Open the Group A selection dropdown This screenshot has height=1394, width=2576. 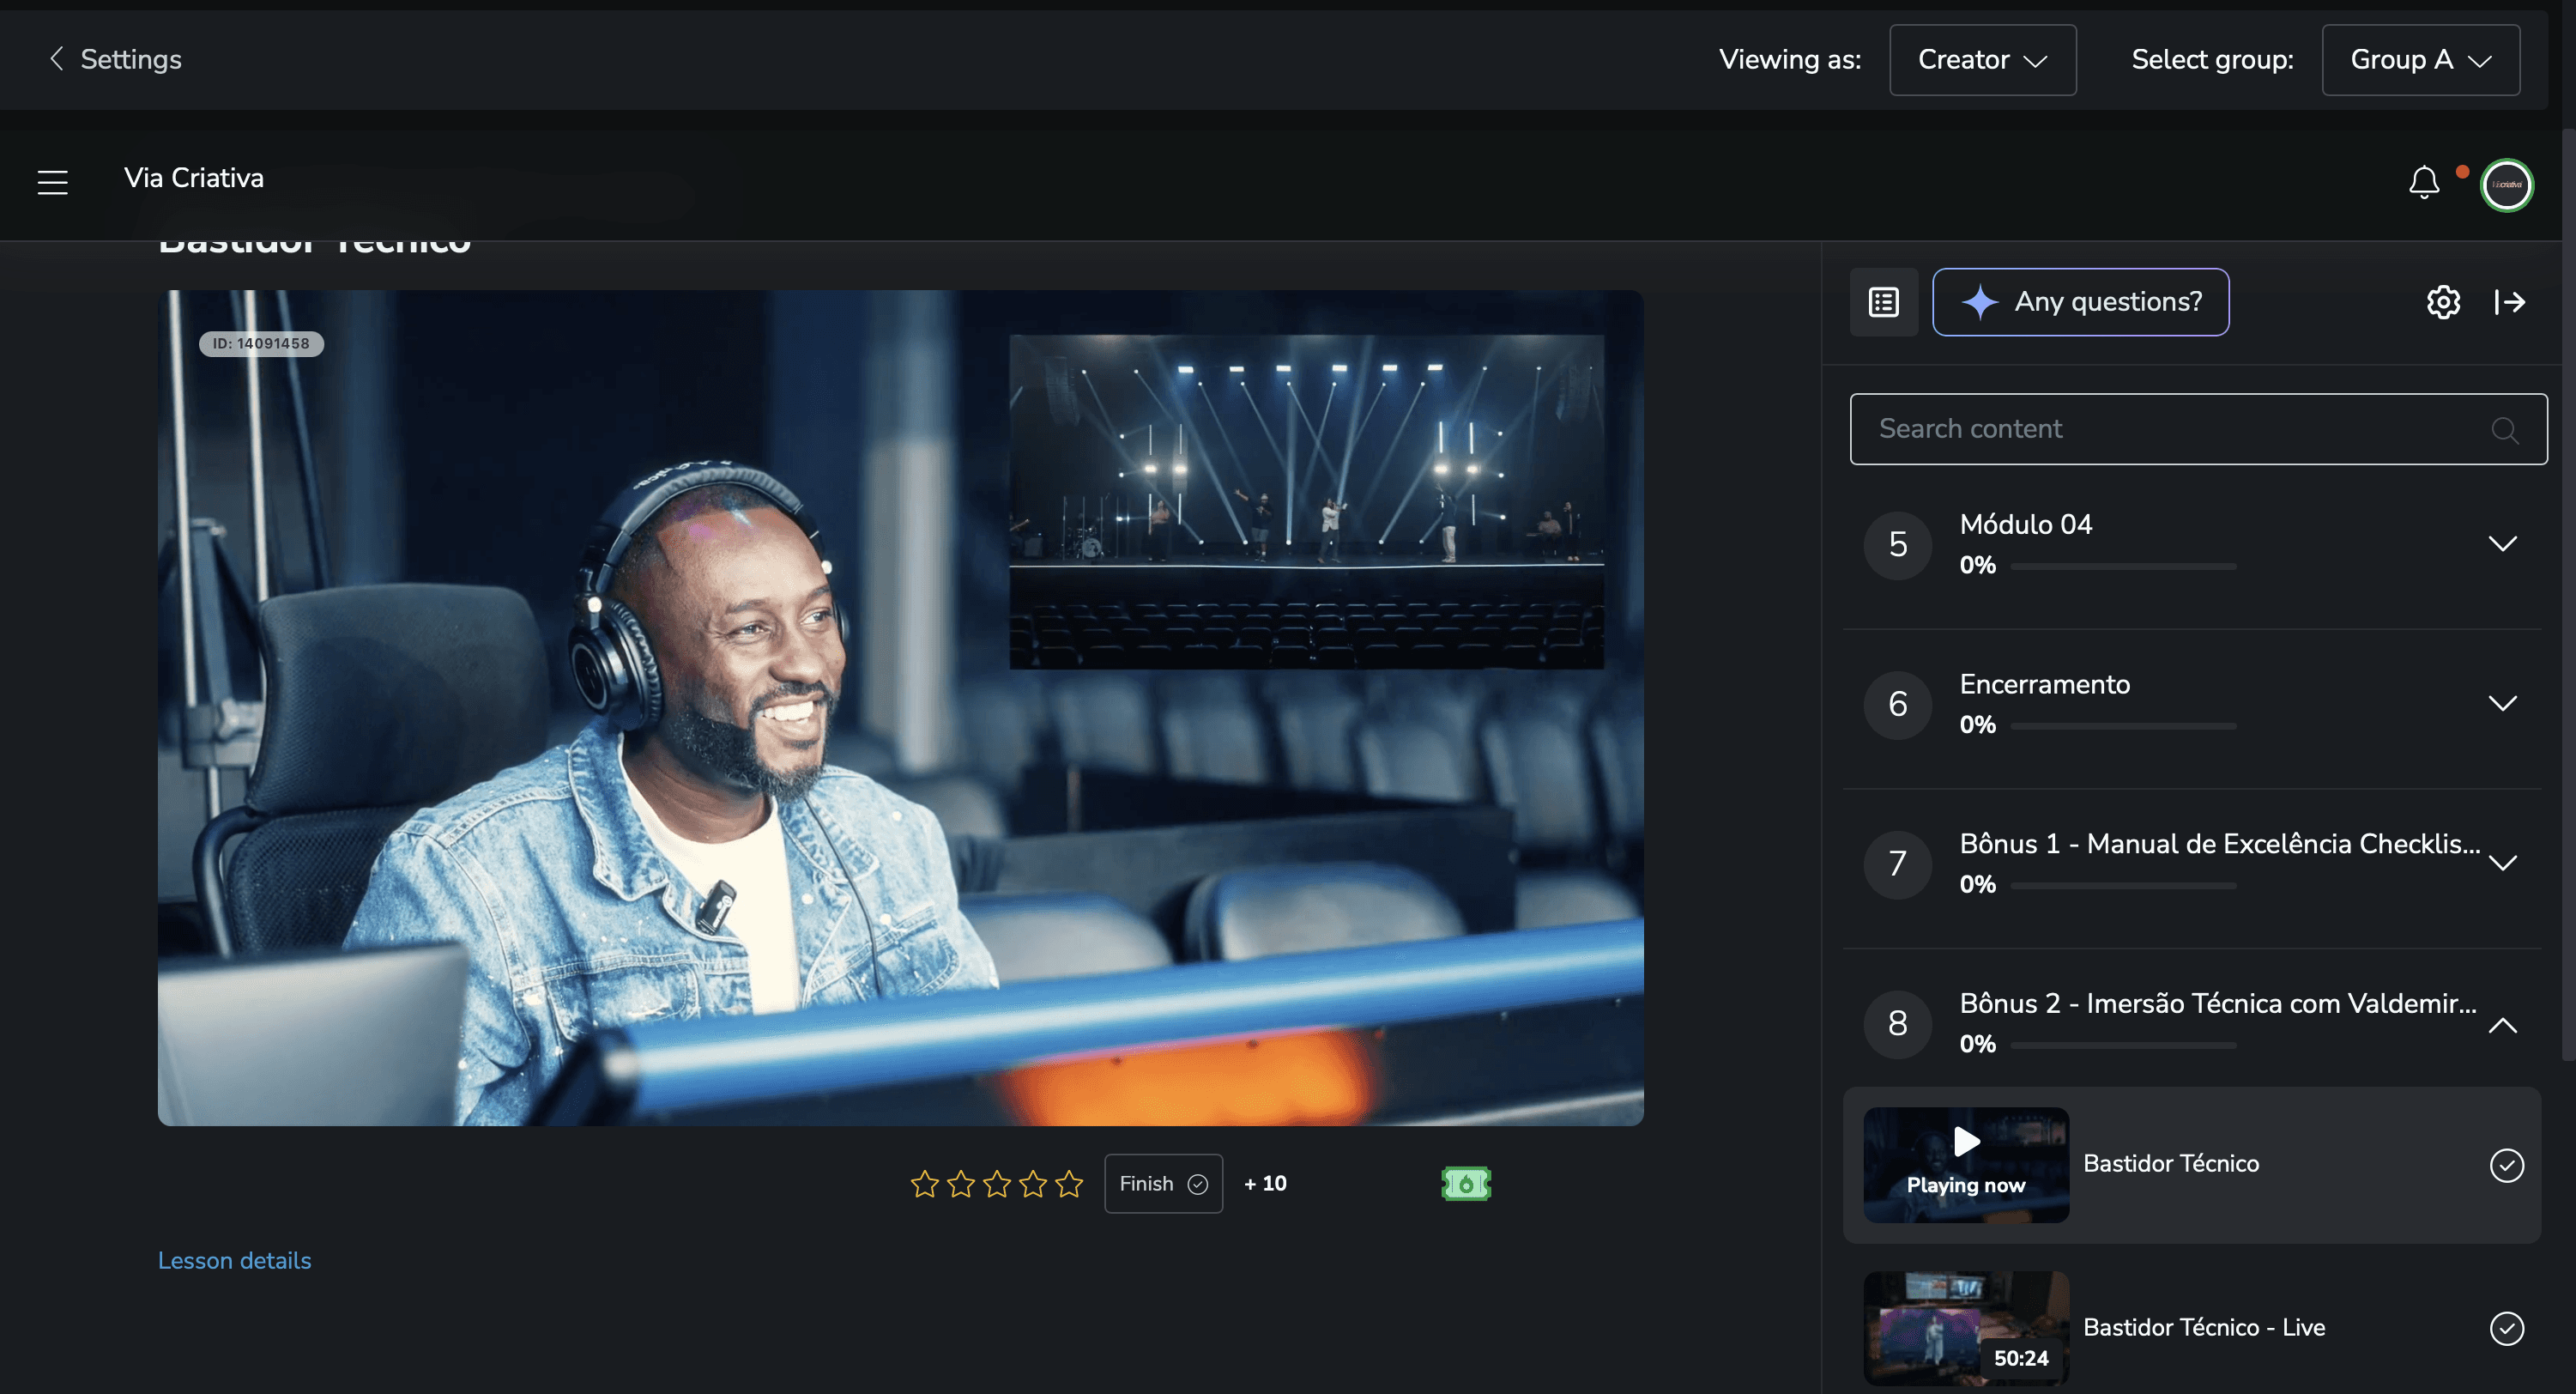[x=2420, y=60]
